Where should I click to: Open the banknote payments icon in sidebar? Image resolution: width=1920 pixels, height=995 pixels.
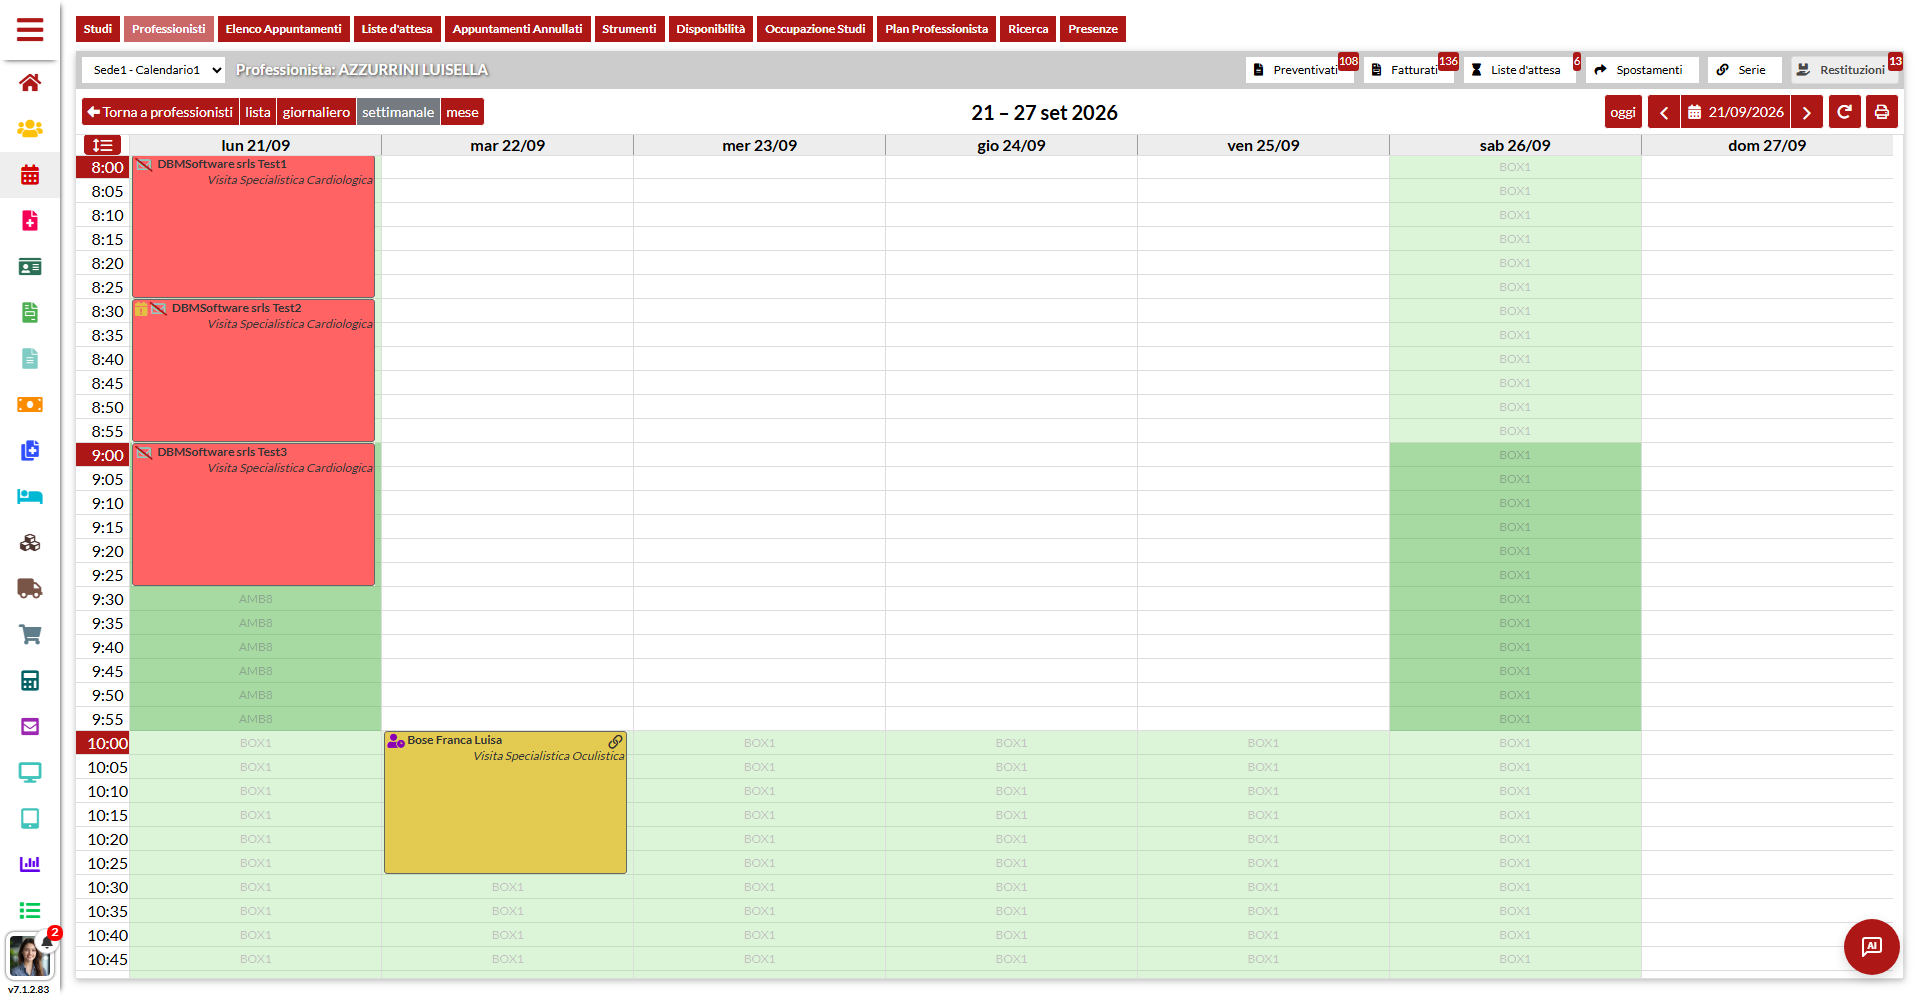[x=30, y=405]
